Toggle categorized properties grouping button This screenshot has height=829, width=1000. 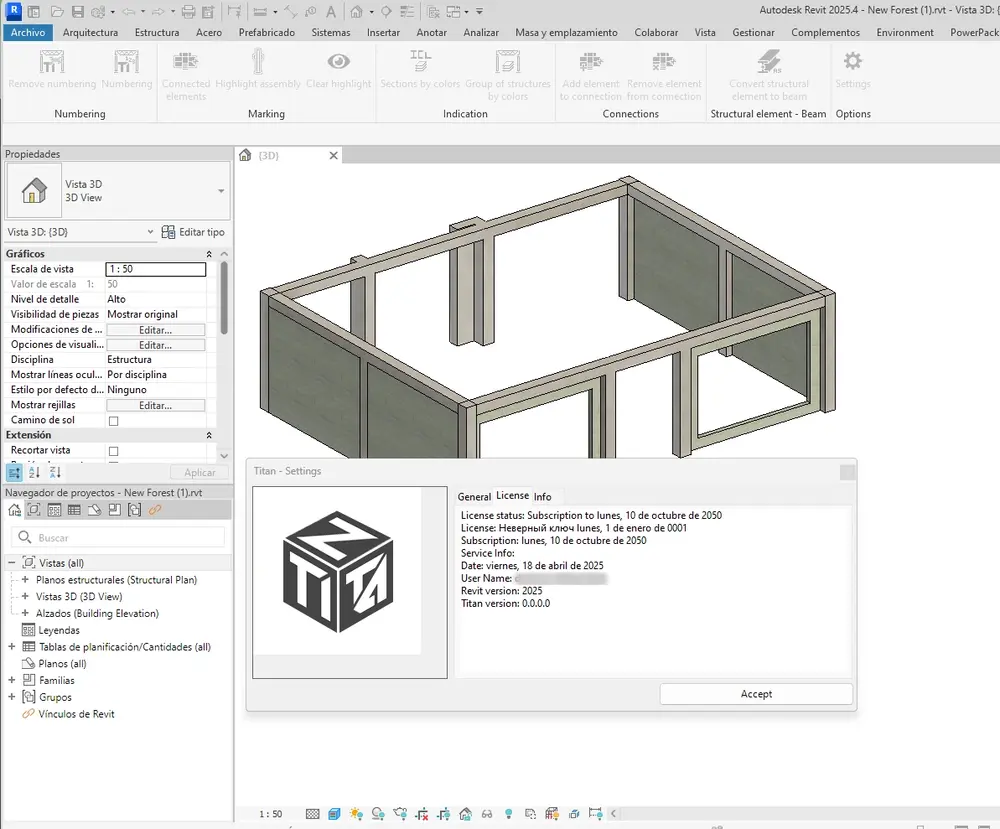14,473
